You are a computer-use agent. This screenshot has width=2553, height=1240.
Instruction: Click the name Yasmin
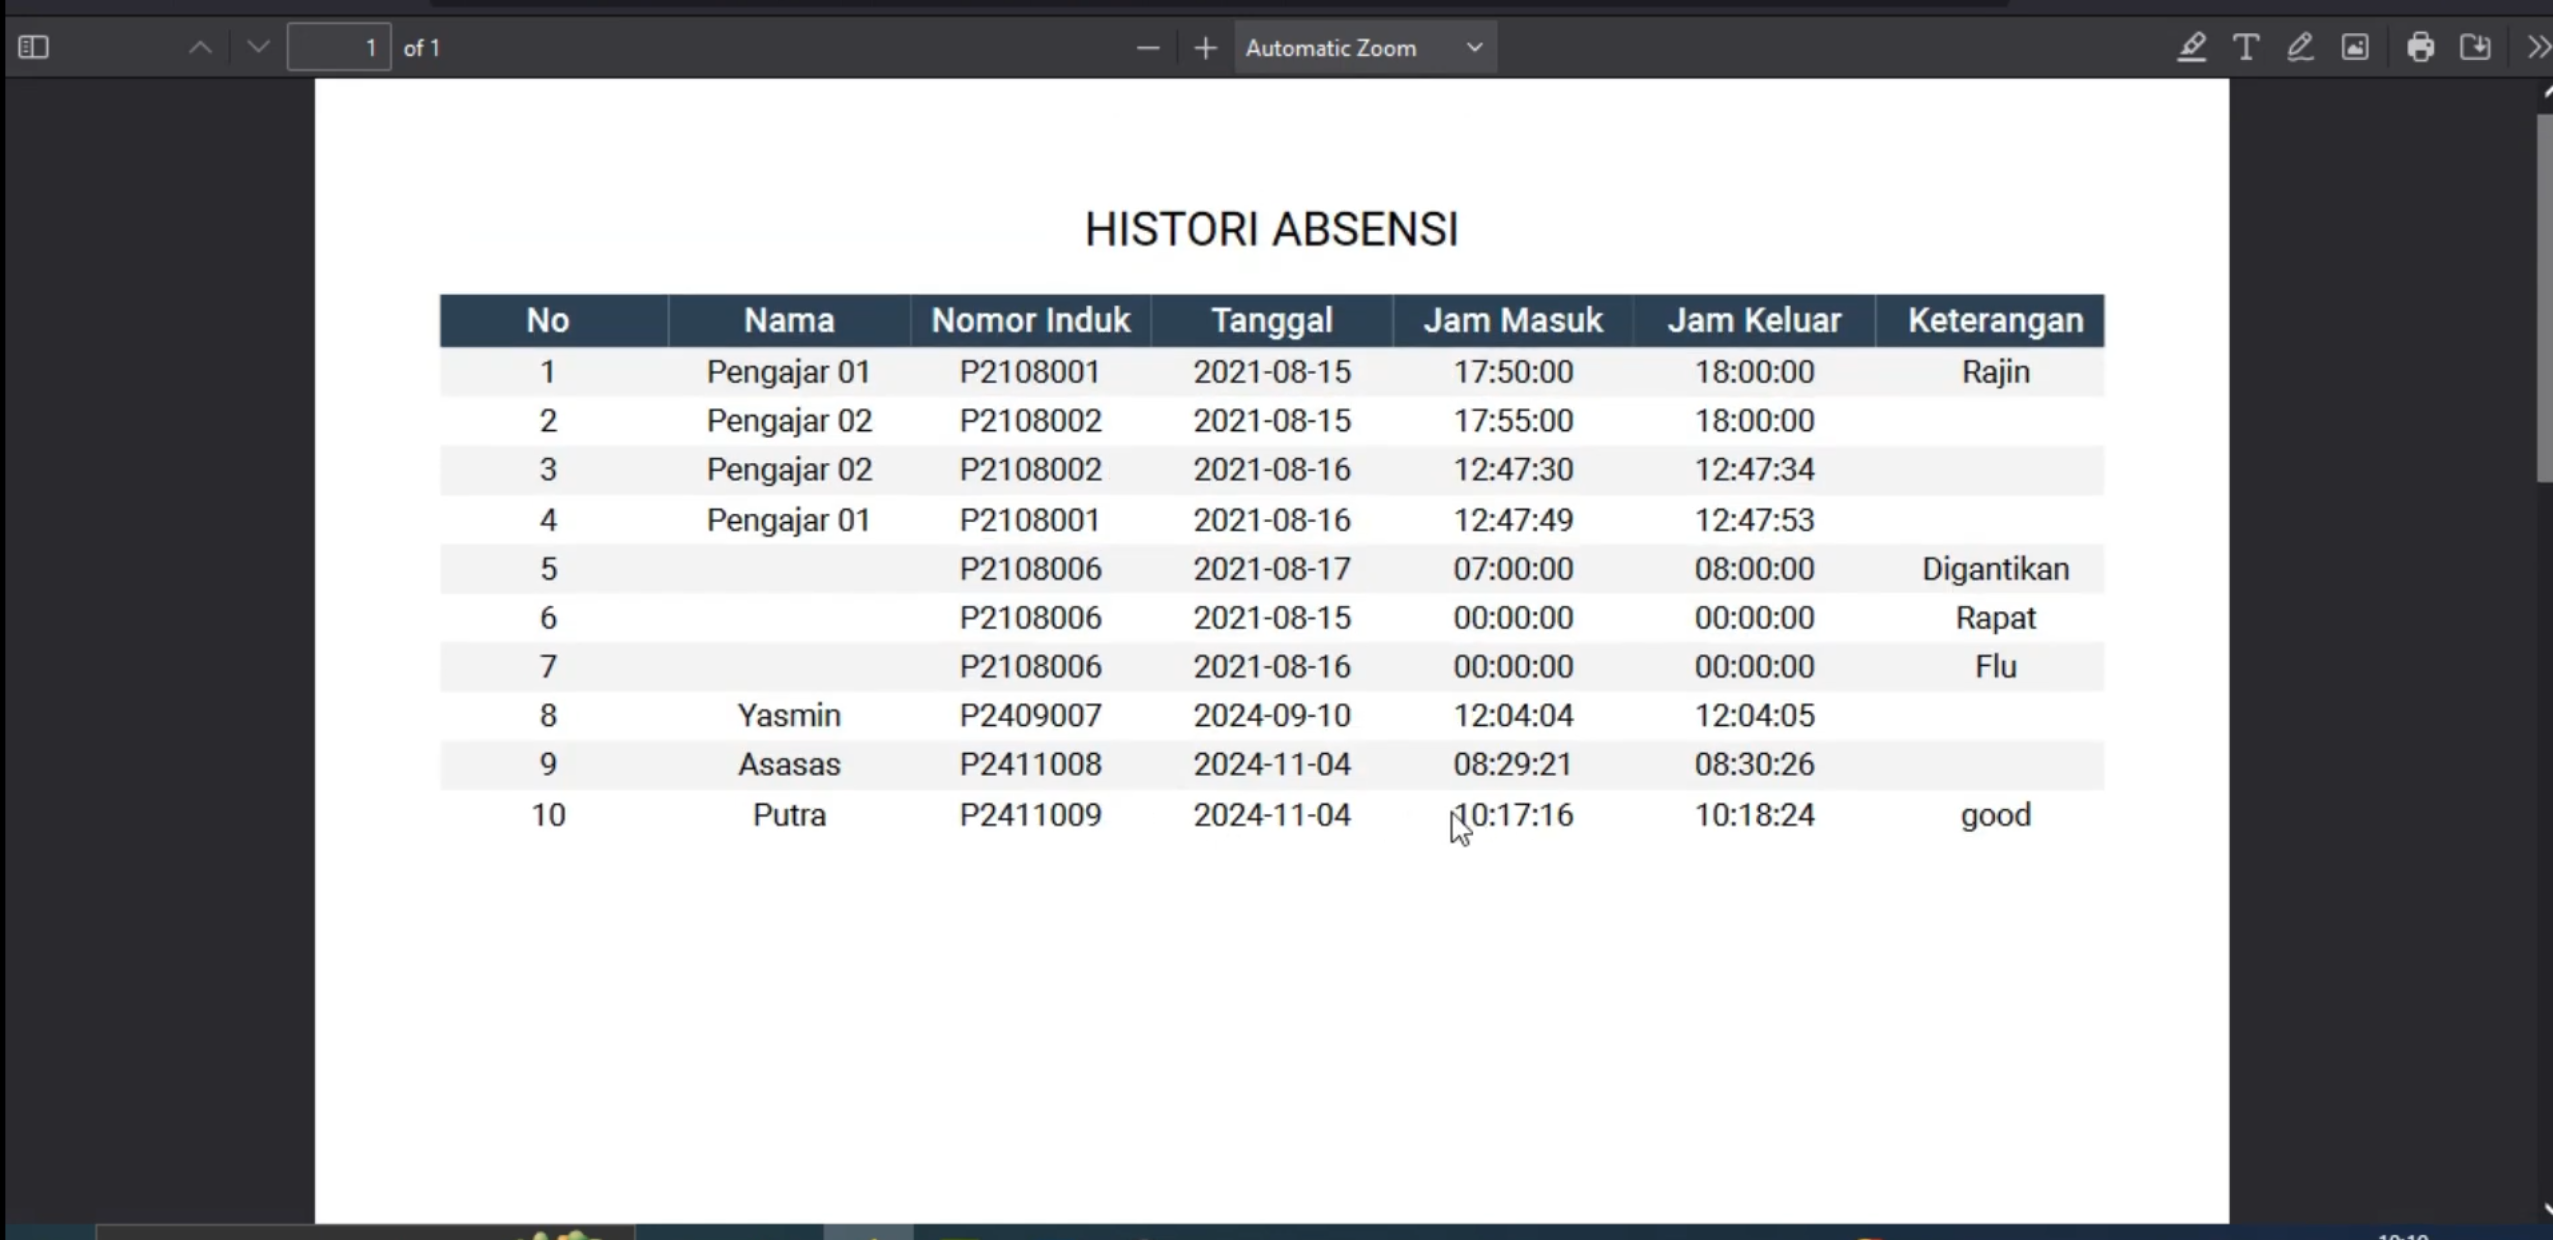789,716
